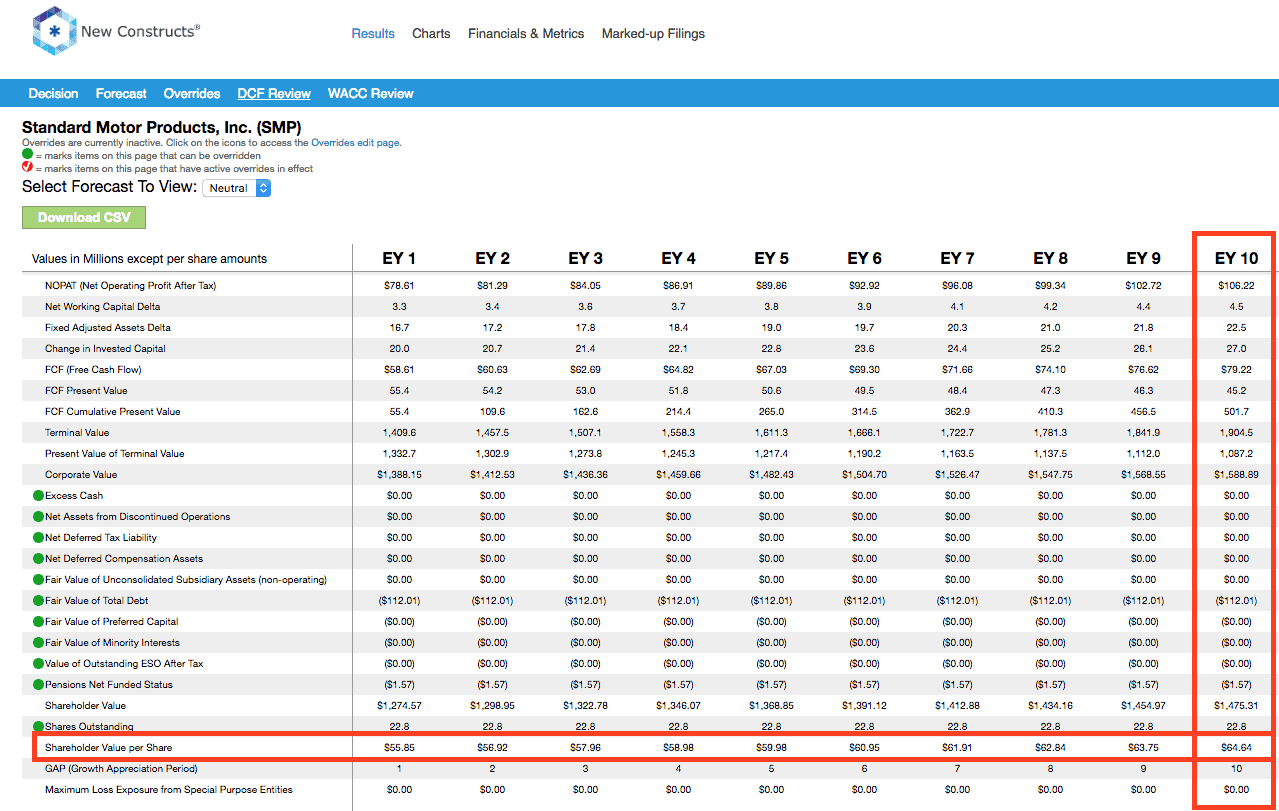Click the Net Working Capital Delta row label
This screenshot has height=811, width=1279.
[x=102, y=307]
